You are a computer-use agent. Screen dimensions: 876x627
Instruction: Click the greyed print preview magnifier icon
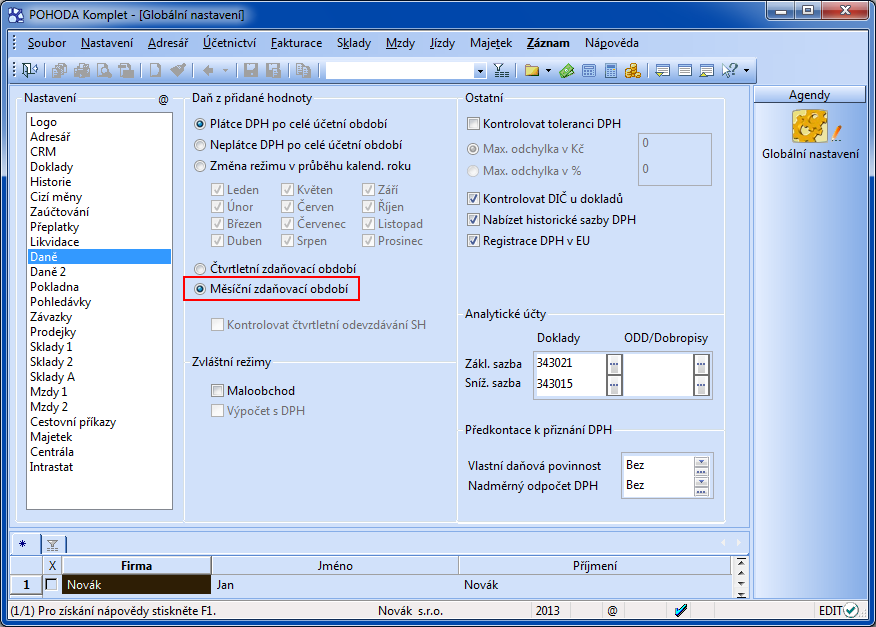pyautogui.click(x=104, y=70)
